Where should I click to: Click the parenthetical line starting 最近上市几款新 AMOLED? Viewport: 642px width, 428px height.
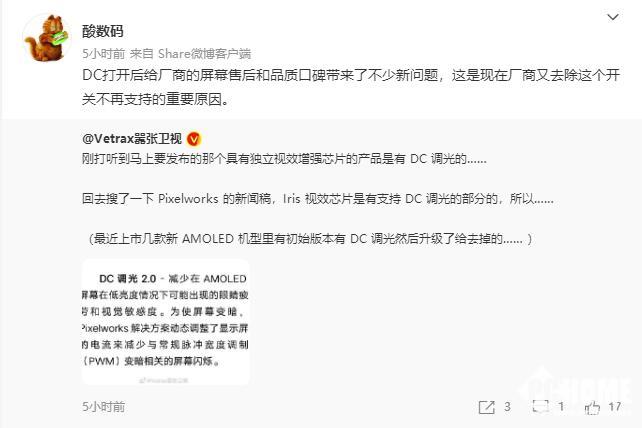(310, 239)
